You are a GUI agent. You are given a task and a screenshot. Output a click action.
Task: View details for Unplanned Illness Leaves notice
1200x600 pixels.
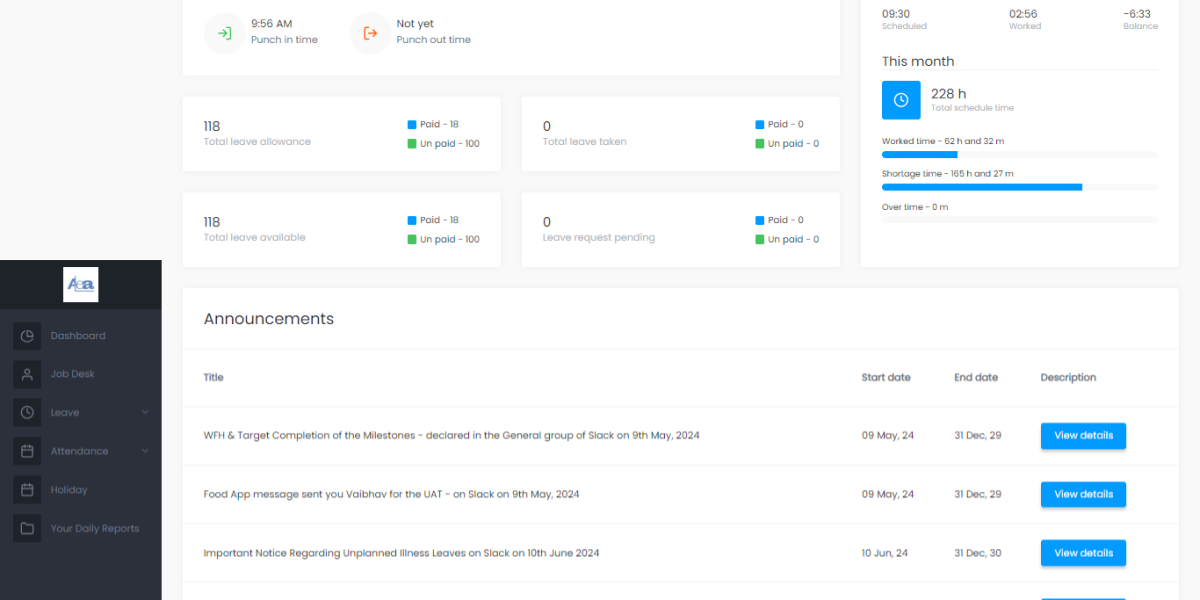click(x=1083, y=553)
